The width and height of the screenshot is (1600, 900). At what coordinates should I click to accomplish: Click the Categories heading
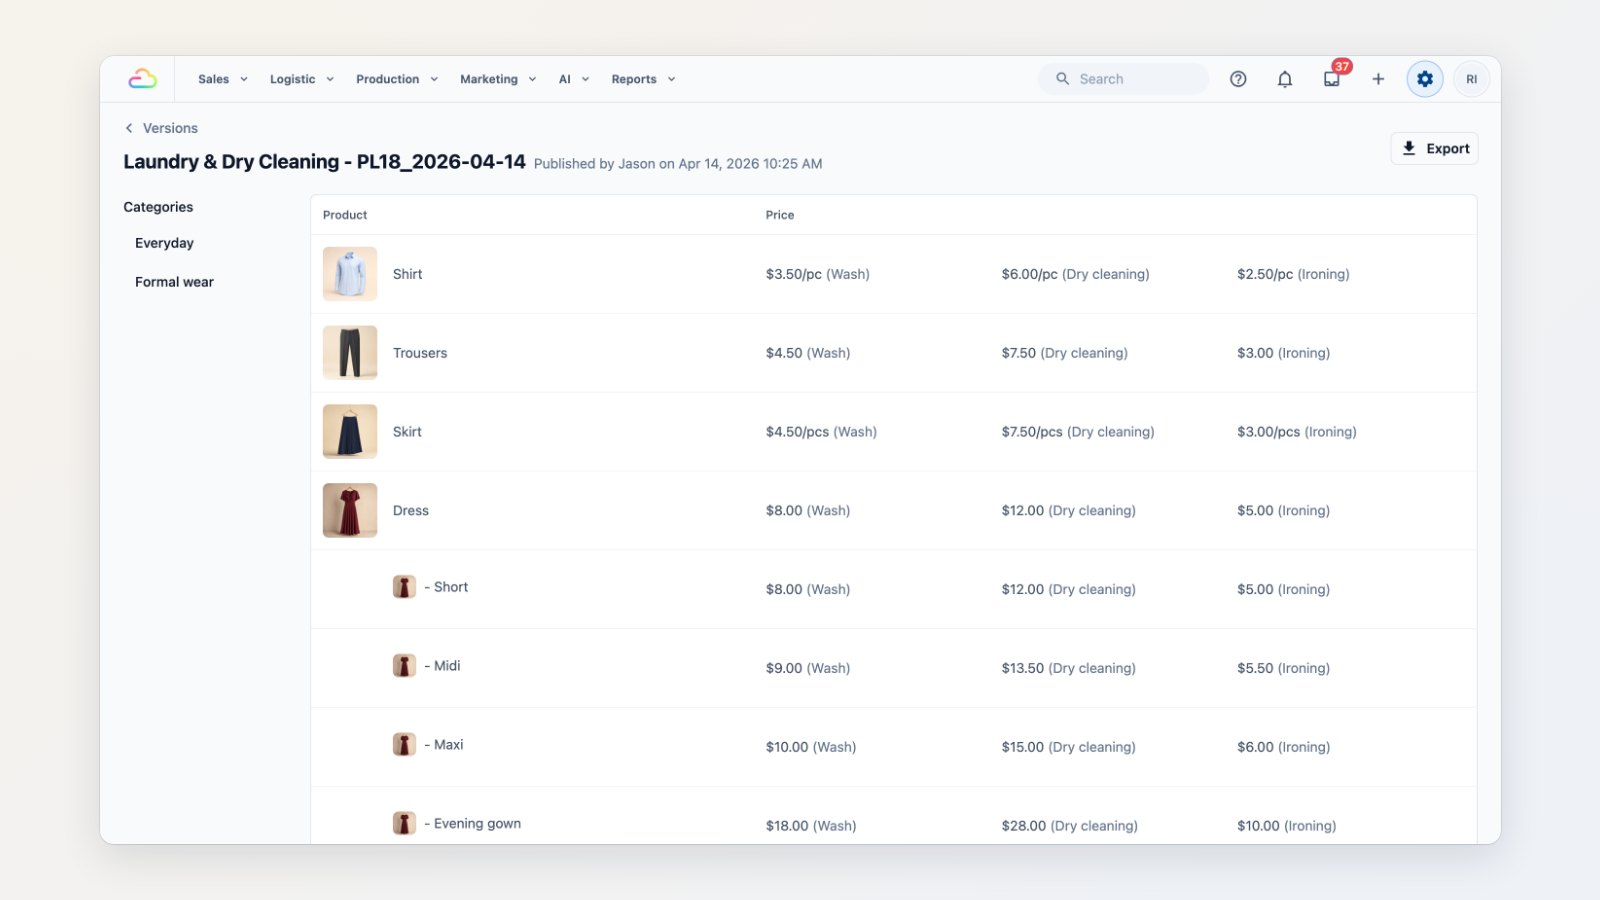click(158, 207)
